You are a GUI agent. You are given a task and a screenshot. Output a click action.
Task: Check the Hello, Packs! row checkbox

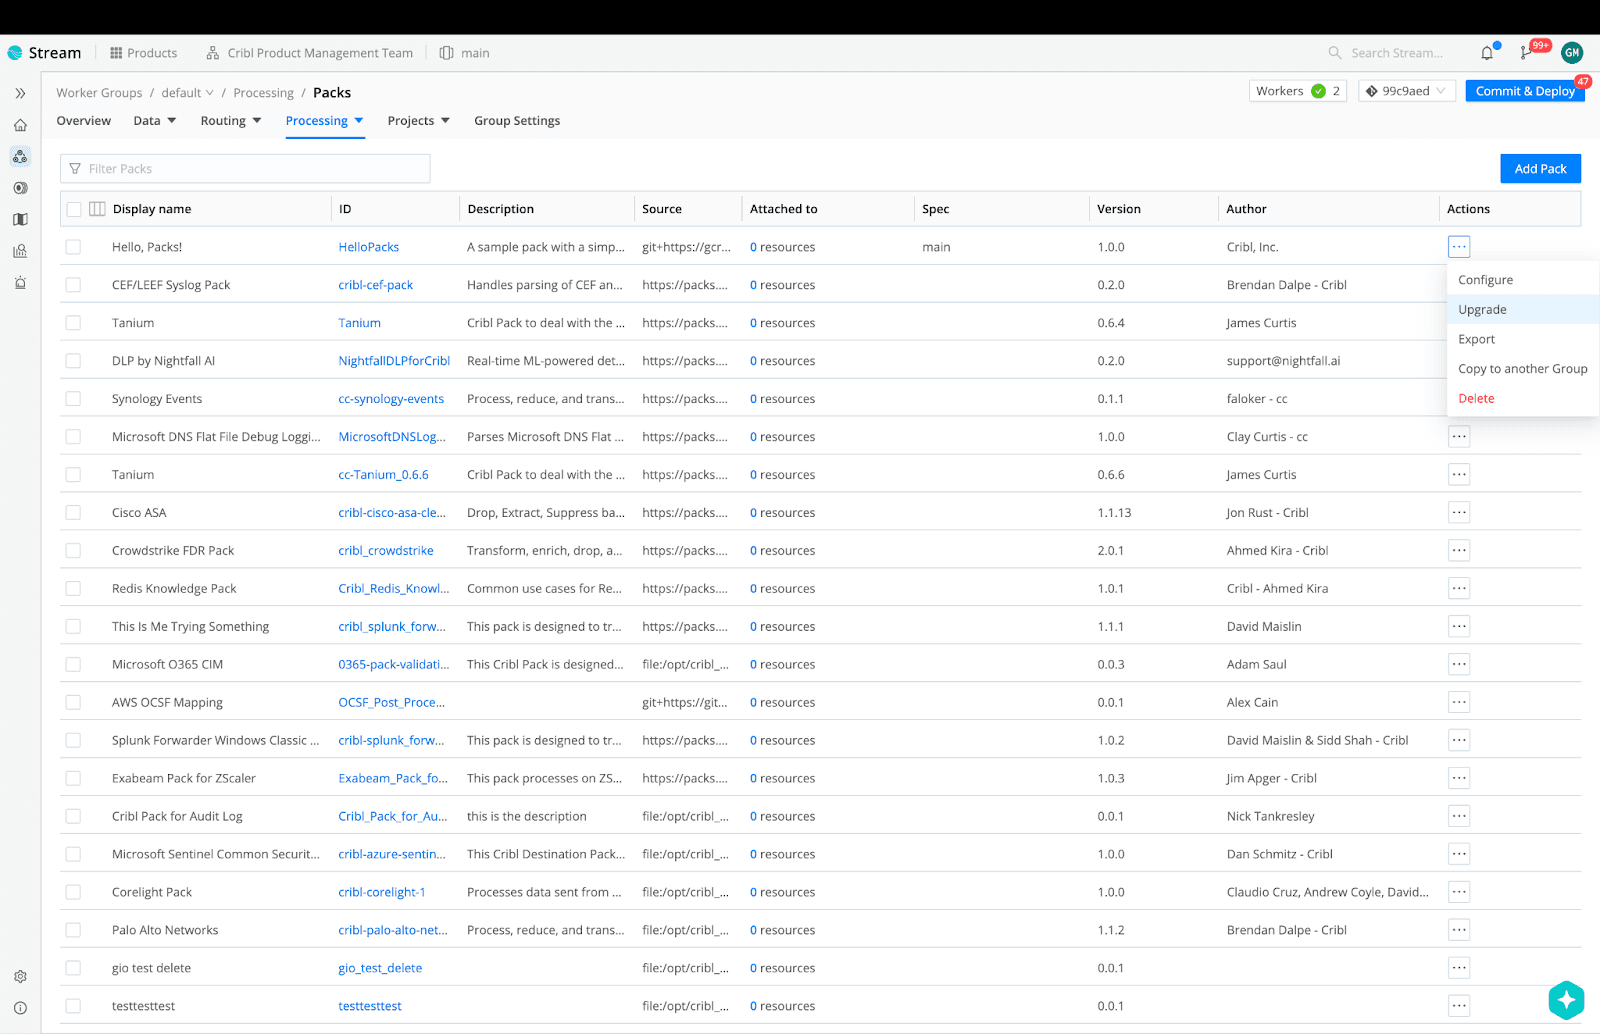click(73, 247)
